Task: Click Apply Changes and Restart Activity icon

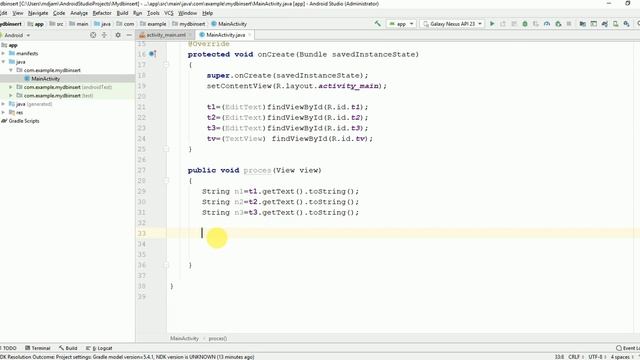Action: click(503, 24)
